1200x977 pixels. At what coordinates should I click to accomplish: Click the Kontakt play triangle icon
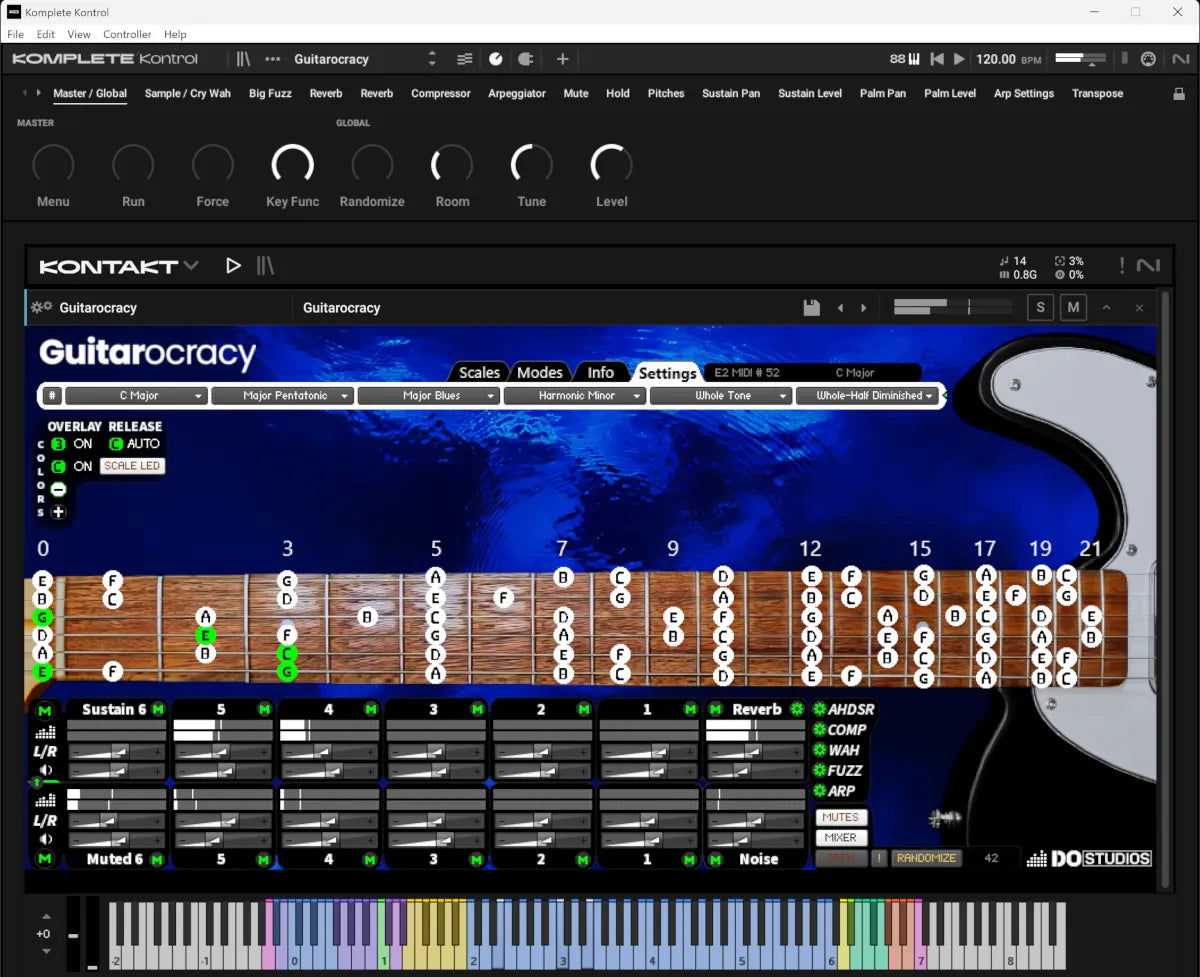pos(233,266)
